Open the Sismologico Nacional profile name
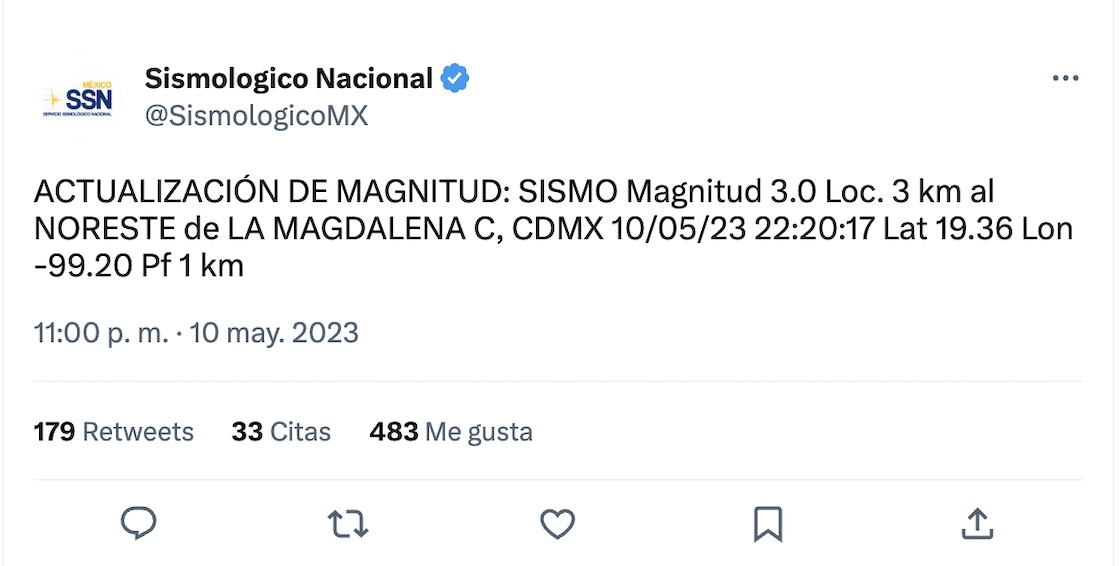 tap(288, 78)
